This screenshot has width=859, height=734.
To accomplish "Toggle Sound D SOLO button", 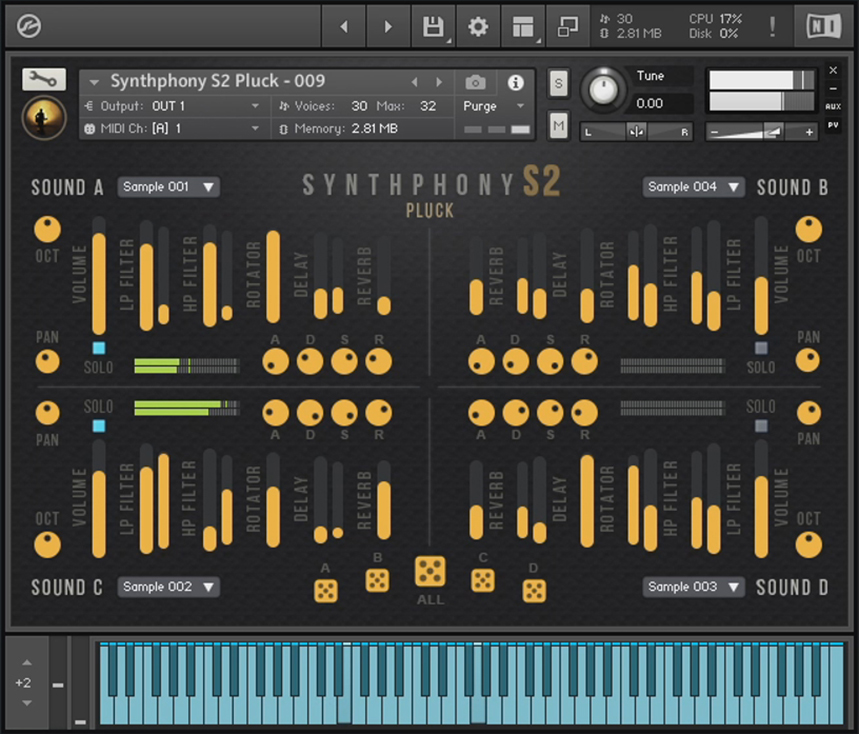I will [x=761, y=426].
